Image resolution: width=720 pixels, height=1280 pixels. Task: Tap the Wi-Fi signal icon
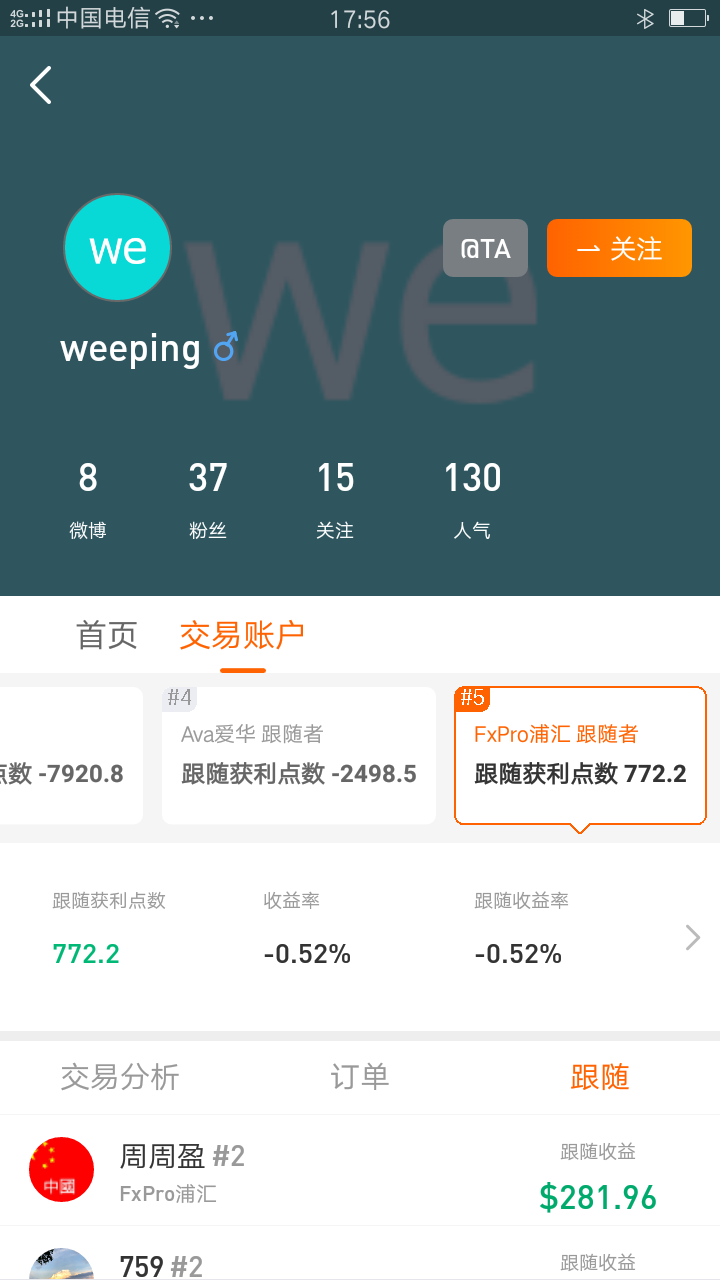[x=168, y=18]
